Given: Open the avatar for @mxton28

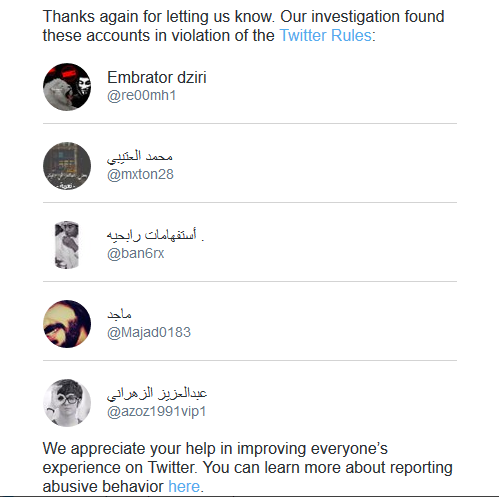Looking at the screenshot, I should (x=67, y=166).
